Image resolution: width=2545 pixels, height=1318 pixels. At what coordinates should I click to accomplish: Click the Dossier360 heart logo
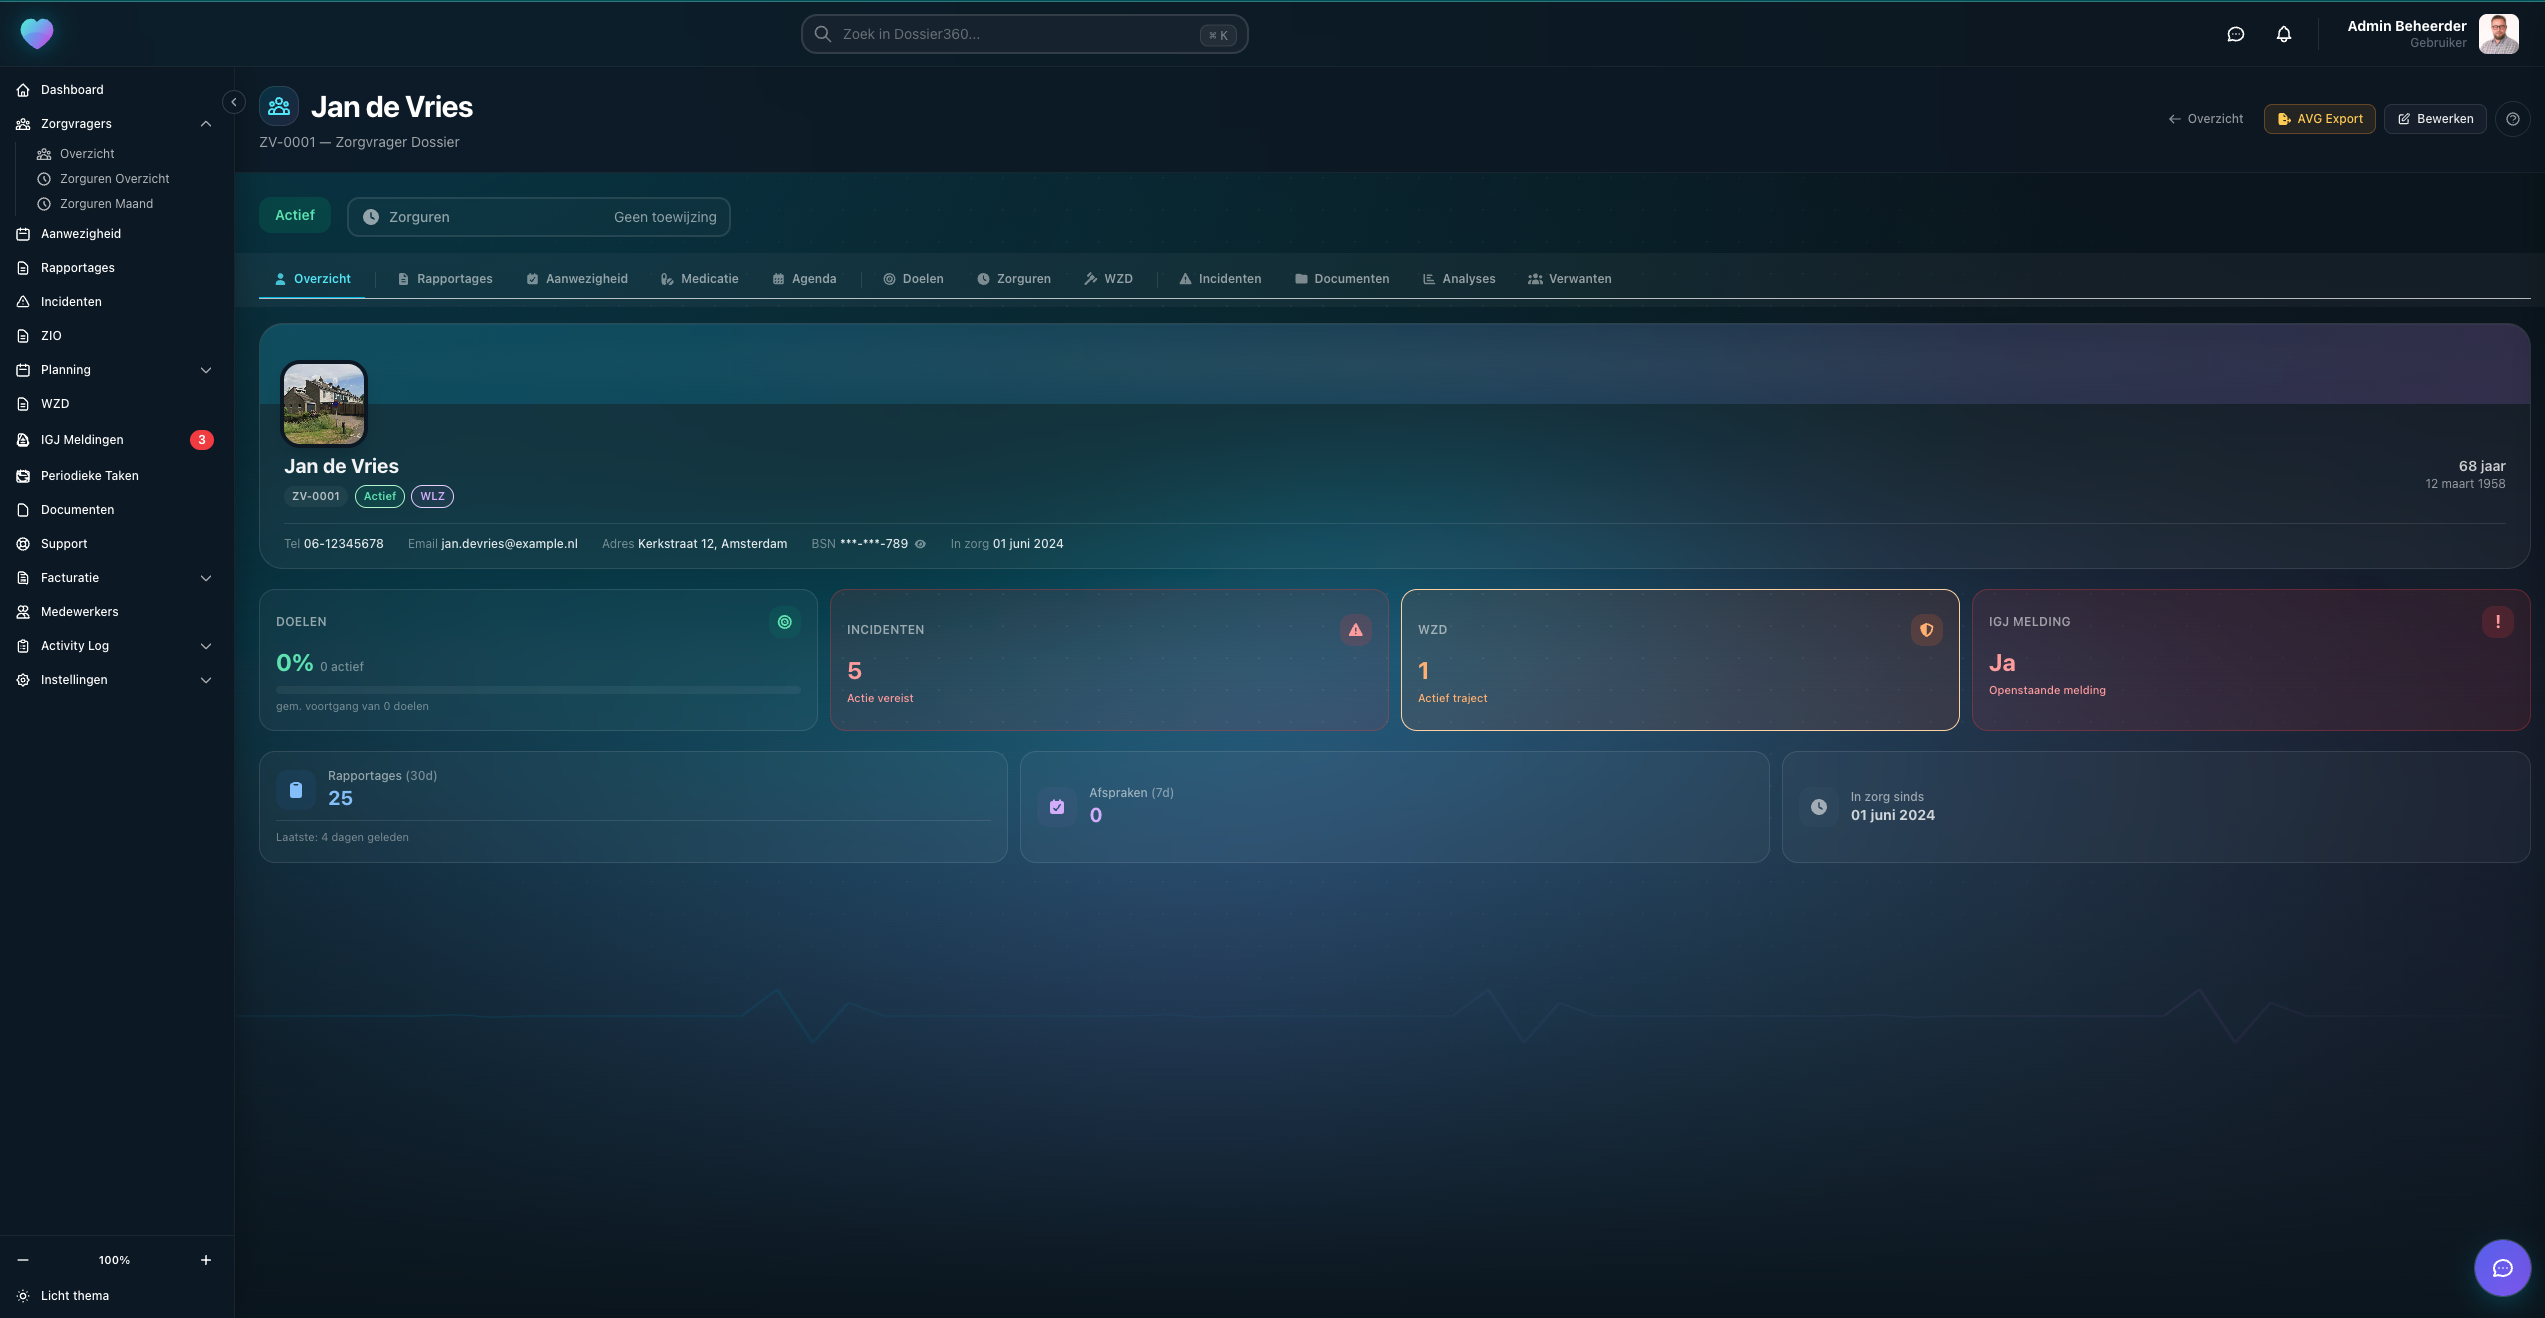(x=37, y=33)
